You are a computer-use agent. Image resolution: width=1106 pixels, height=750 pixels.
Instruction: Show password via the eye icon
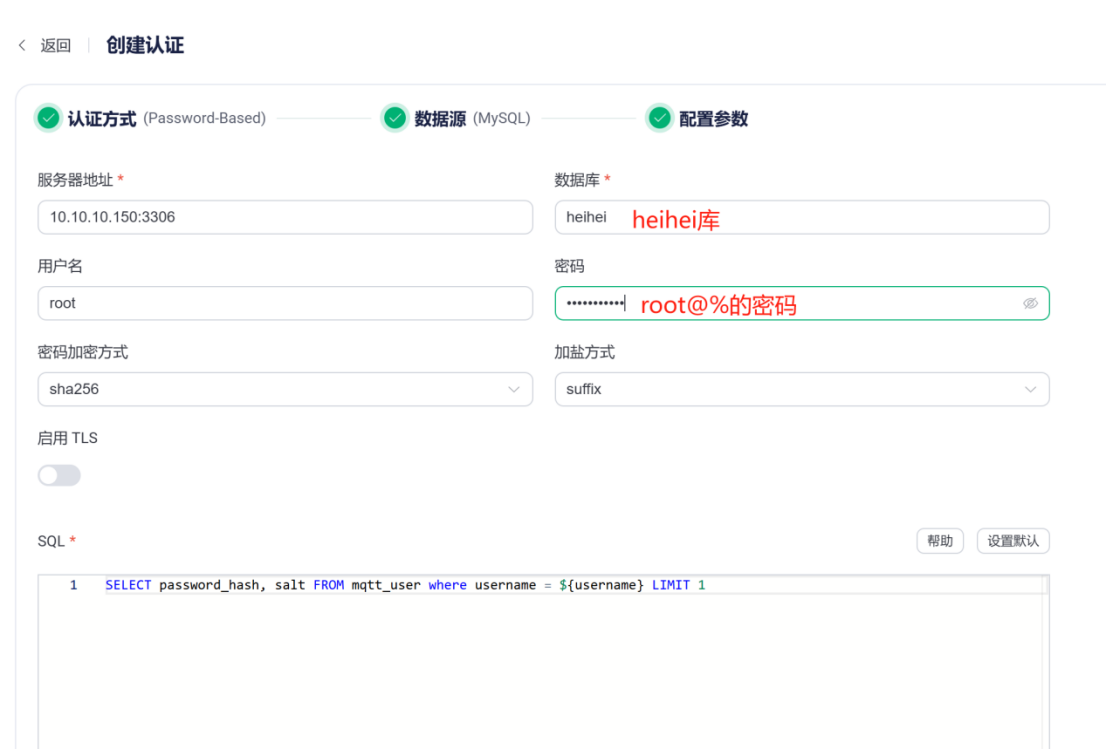[1030, 303]
